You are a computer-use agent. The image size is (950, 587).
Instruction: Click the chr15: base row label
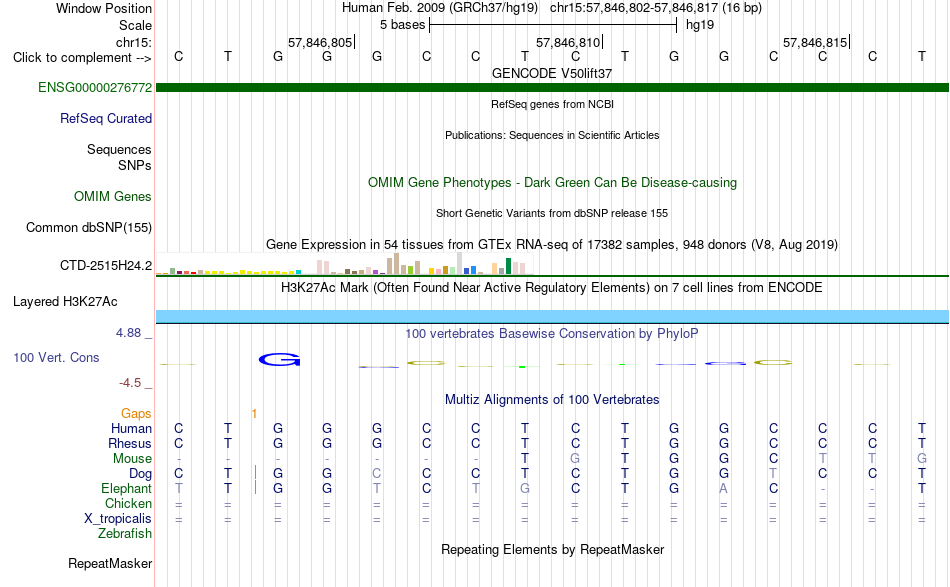pyautogui.click(x=134, y=42)
